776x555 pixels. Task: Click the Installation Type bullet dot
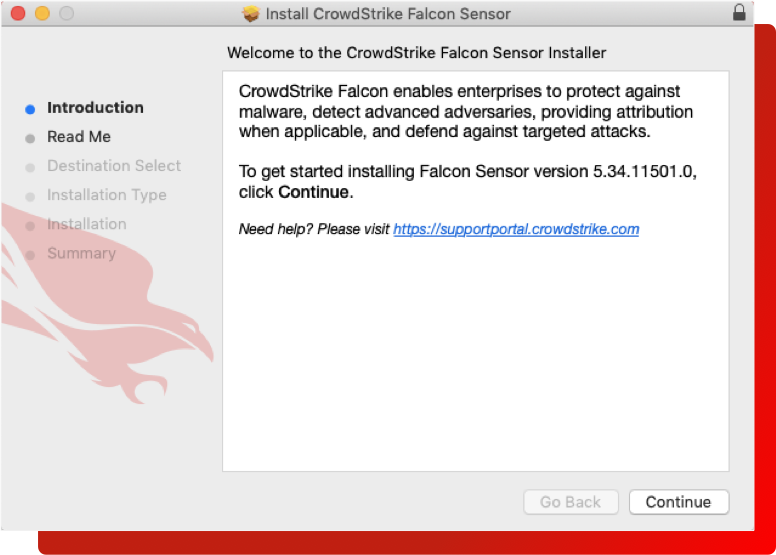30,196
